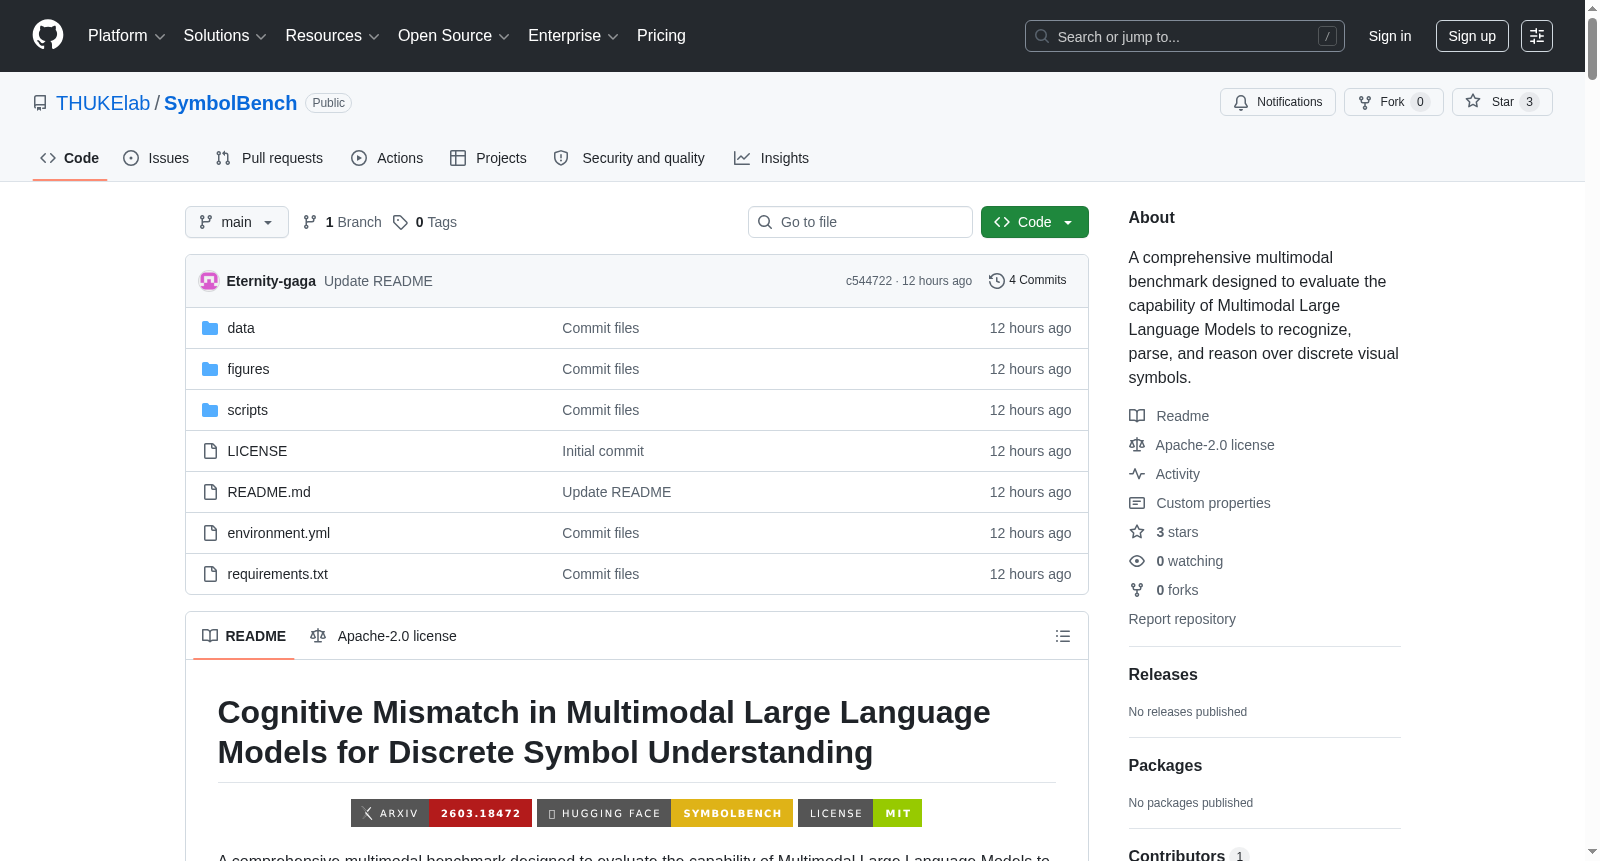Click the commit history clock icon
This screenshot has height=861, width=1600.
pos(996,281)
